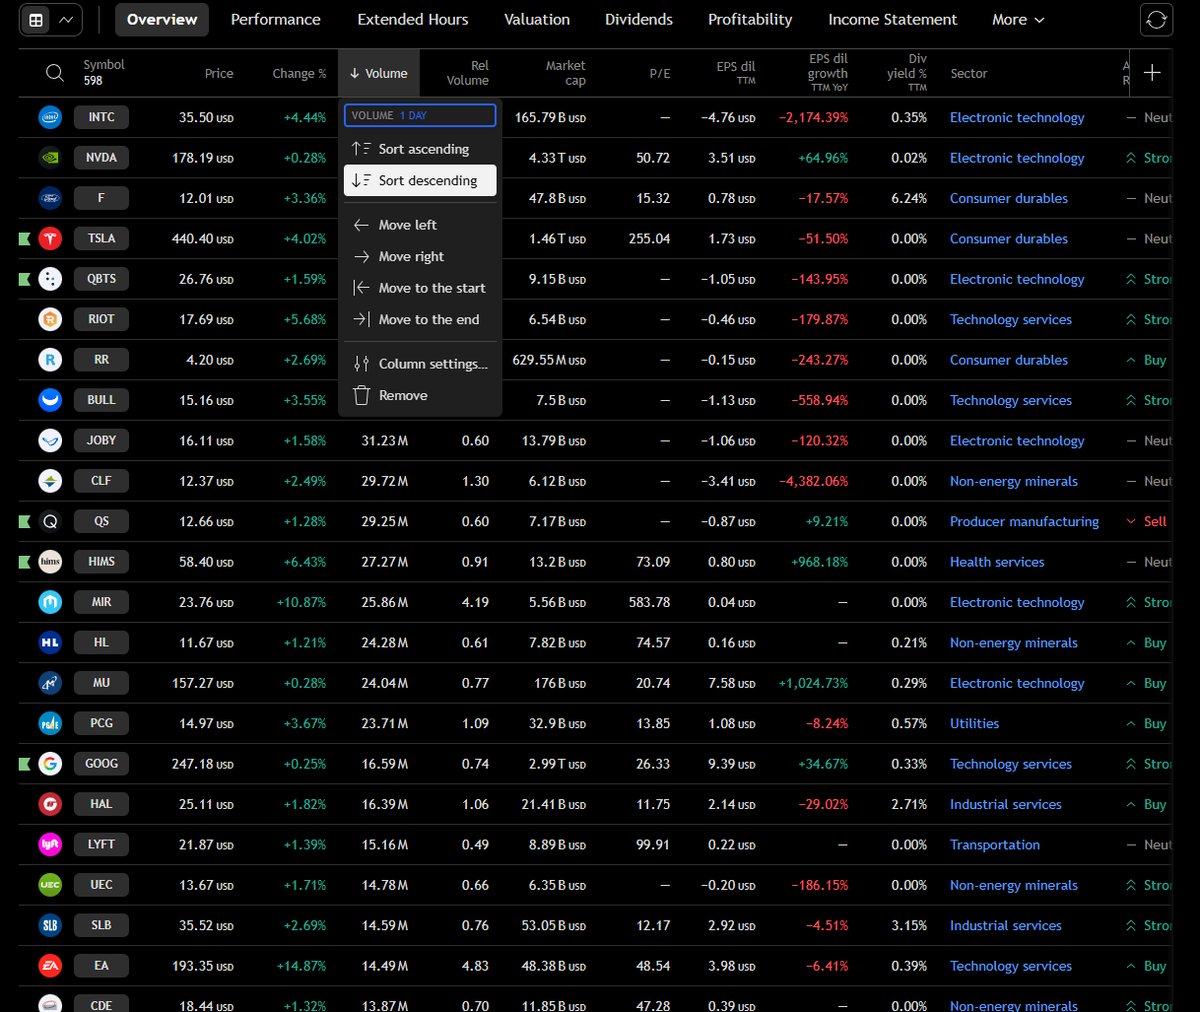Click the EA company logo icon
The height and width of the screenshot is (1012, 1200).
click(x=50, y=966)
